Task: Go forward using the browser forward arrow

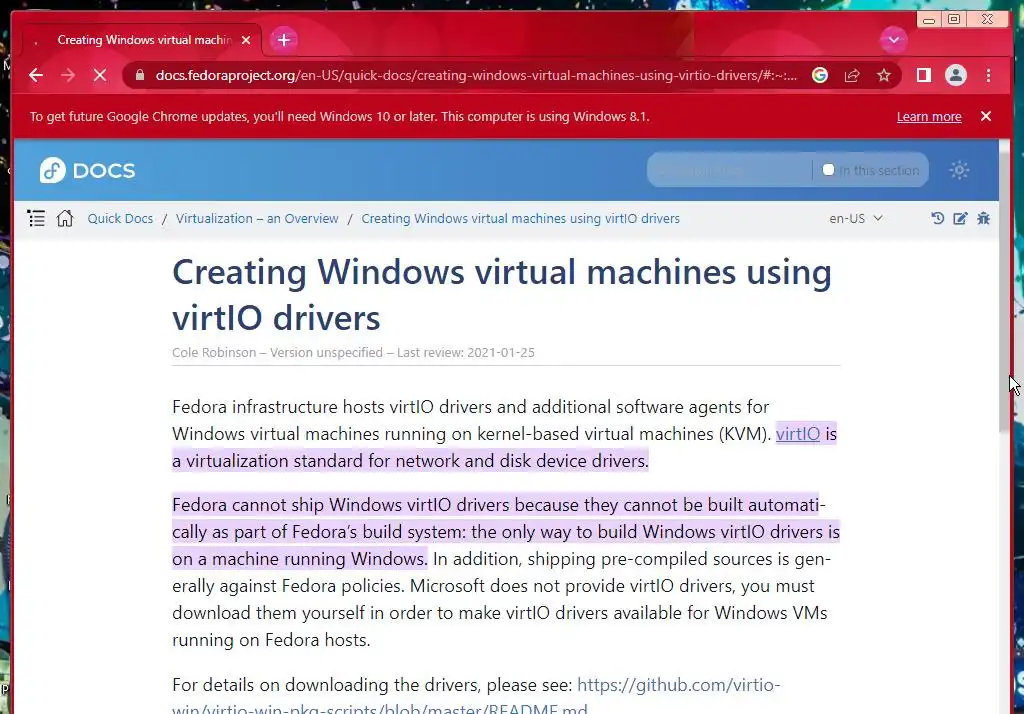Action: point(68,75)
